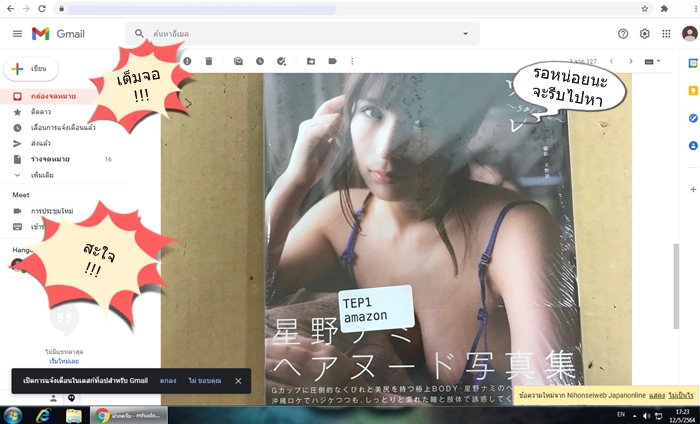The image size is (700, 424).
Task: Open more actions three-dot menu
Action: tap(352, 61)
